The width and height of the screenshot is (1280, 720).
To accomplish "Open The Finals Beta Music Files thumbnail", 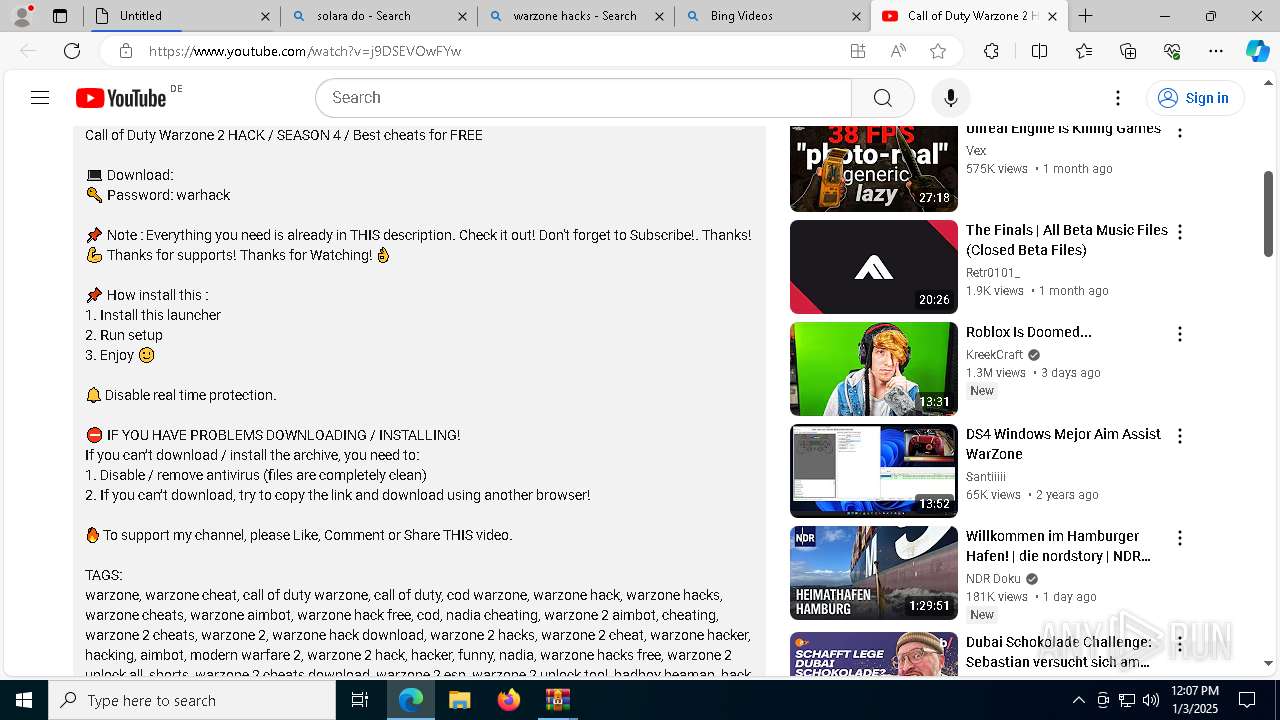I will click(x=874, y=267).
